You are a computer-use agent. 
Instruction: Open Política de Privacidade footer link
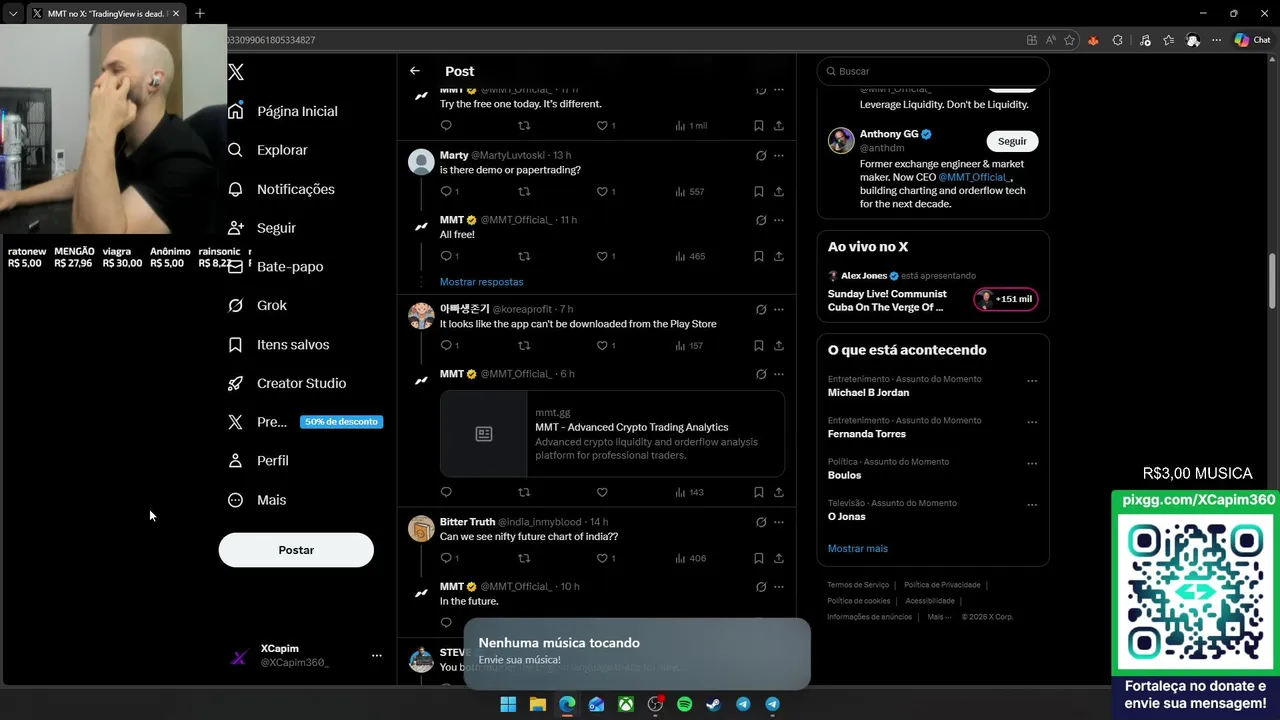click(942, 585)
